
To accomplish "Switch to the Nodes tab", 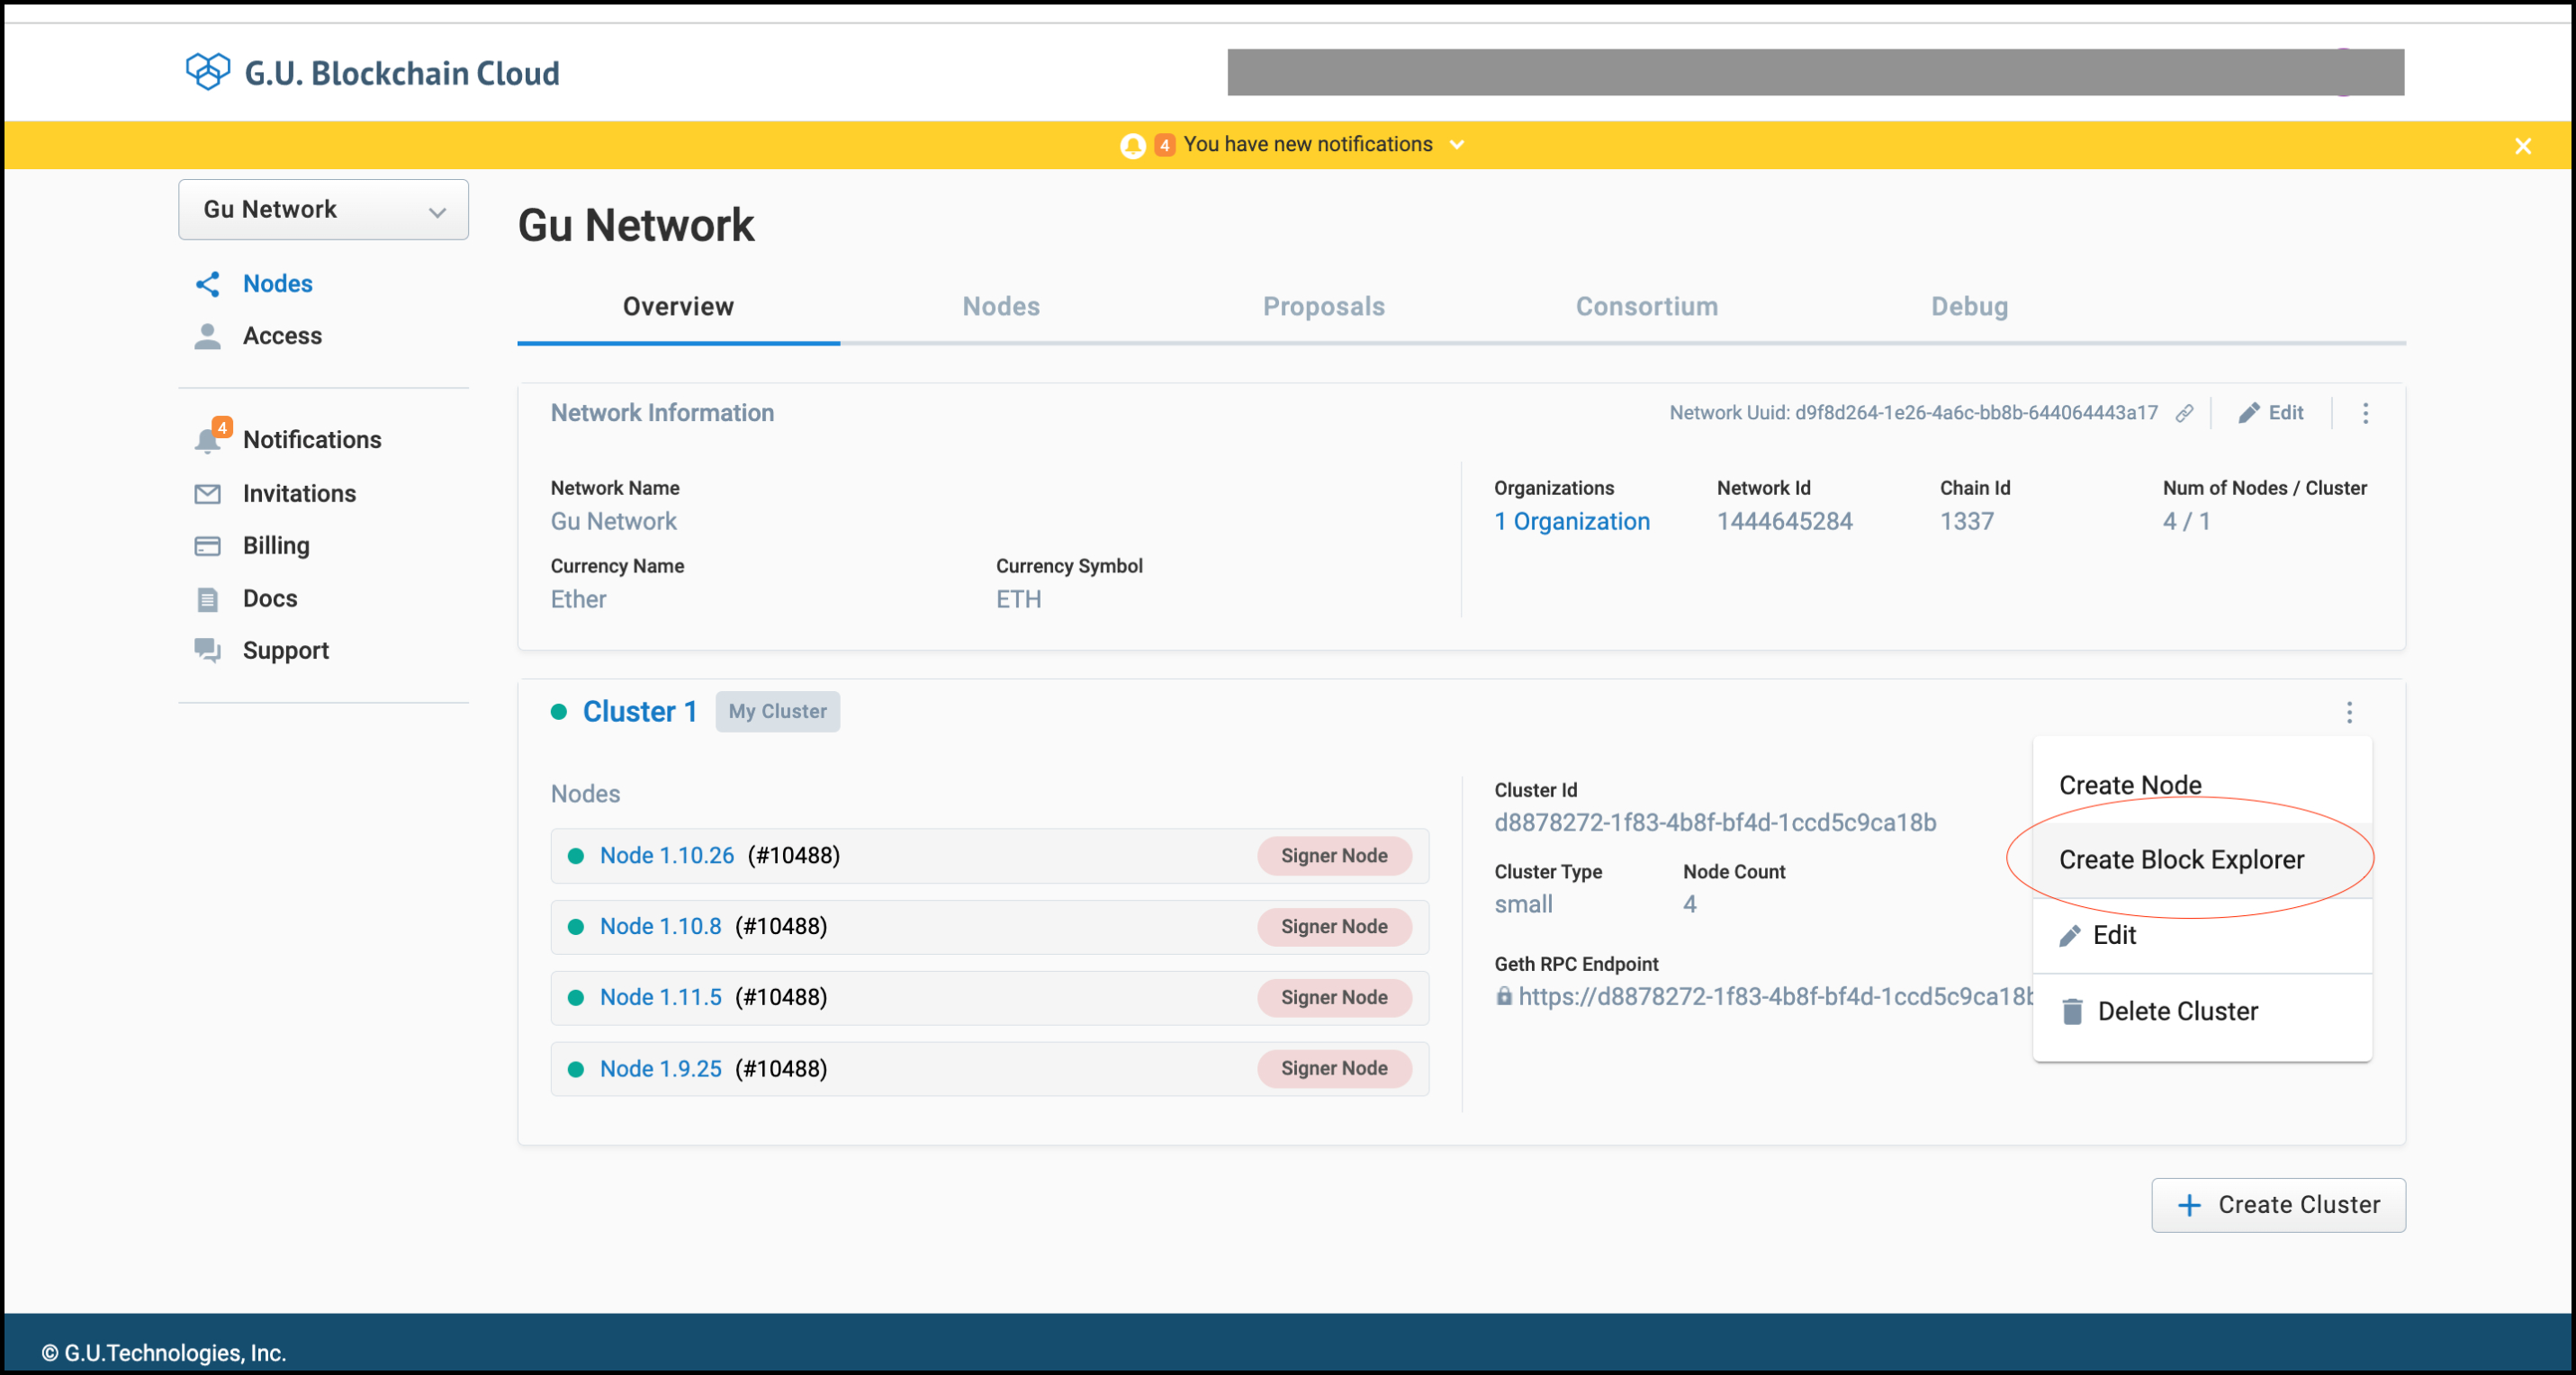I will pyautogui.click(x=1001, y=307).
